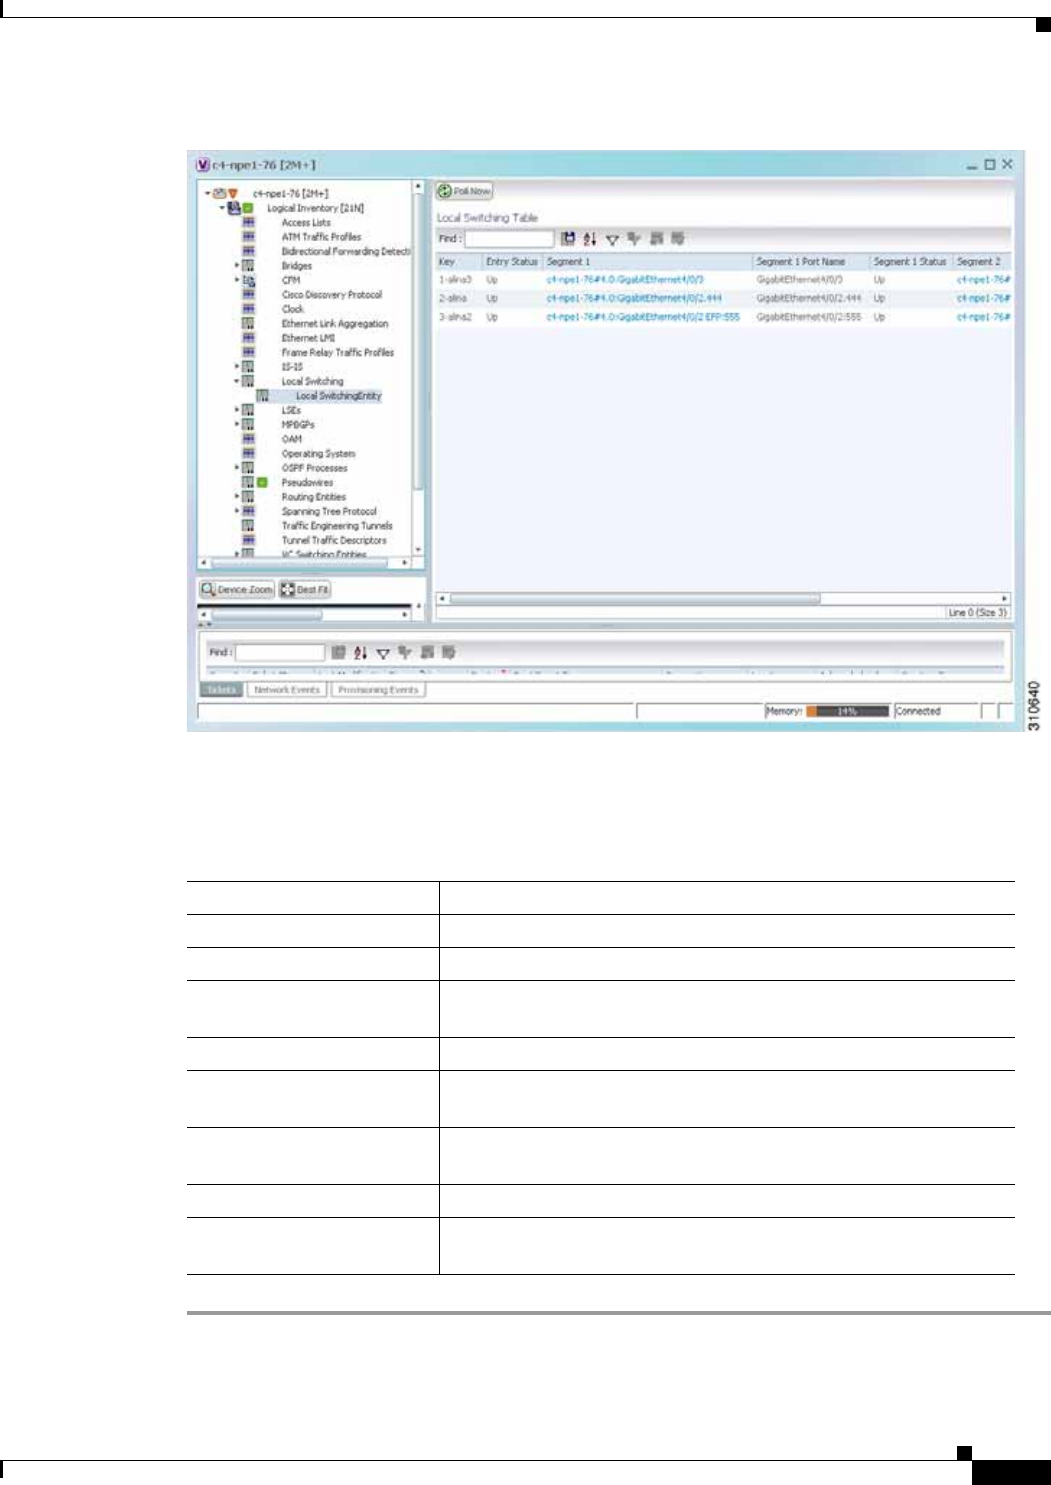Collapse the Local Switching tree node
Screen dimensions: 1051x1485
click(x=237, y=381)
